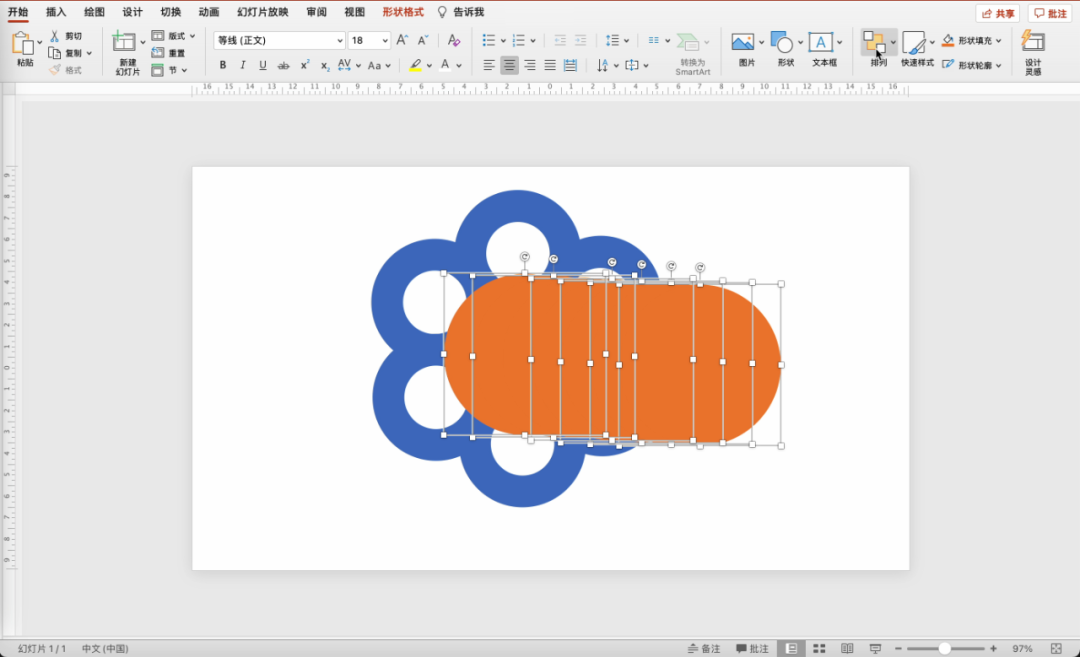Convert to SmartArt icon
Screen dimensions: 1080x657
point(688,42)
